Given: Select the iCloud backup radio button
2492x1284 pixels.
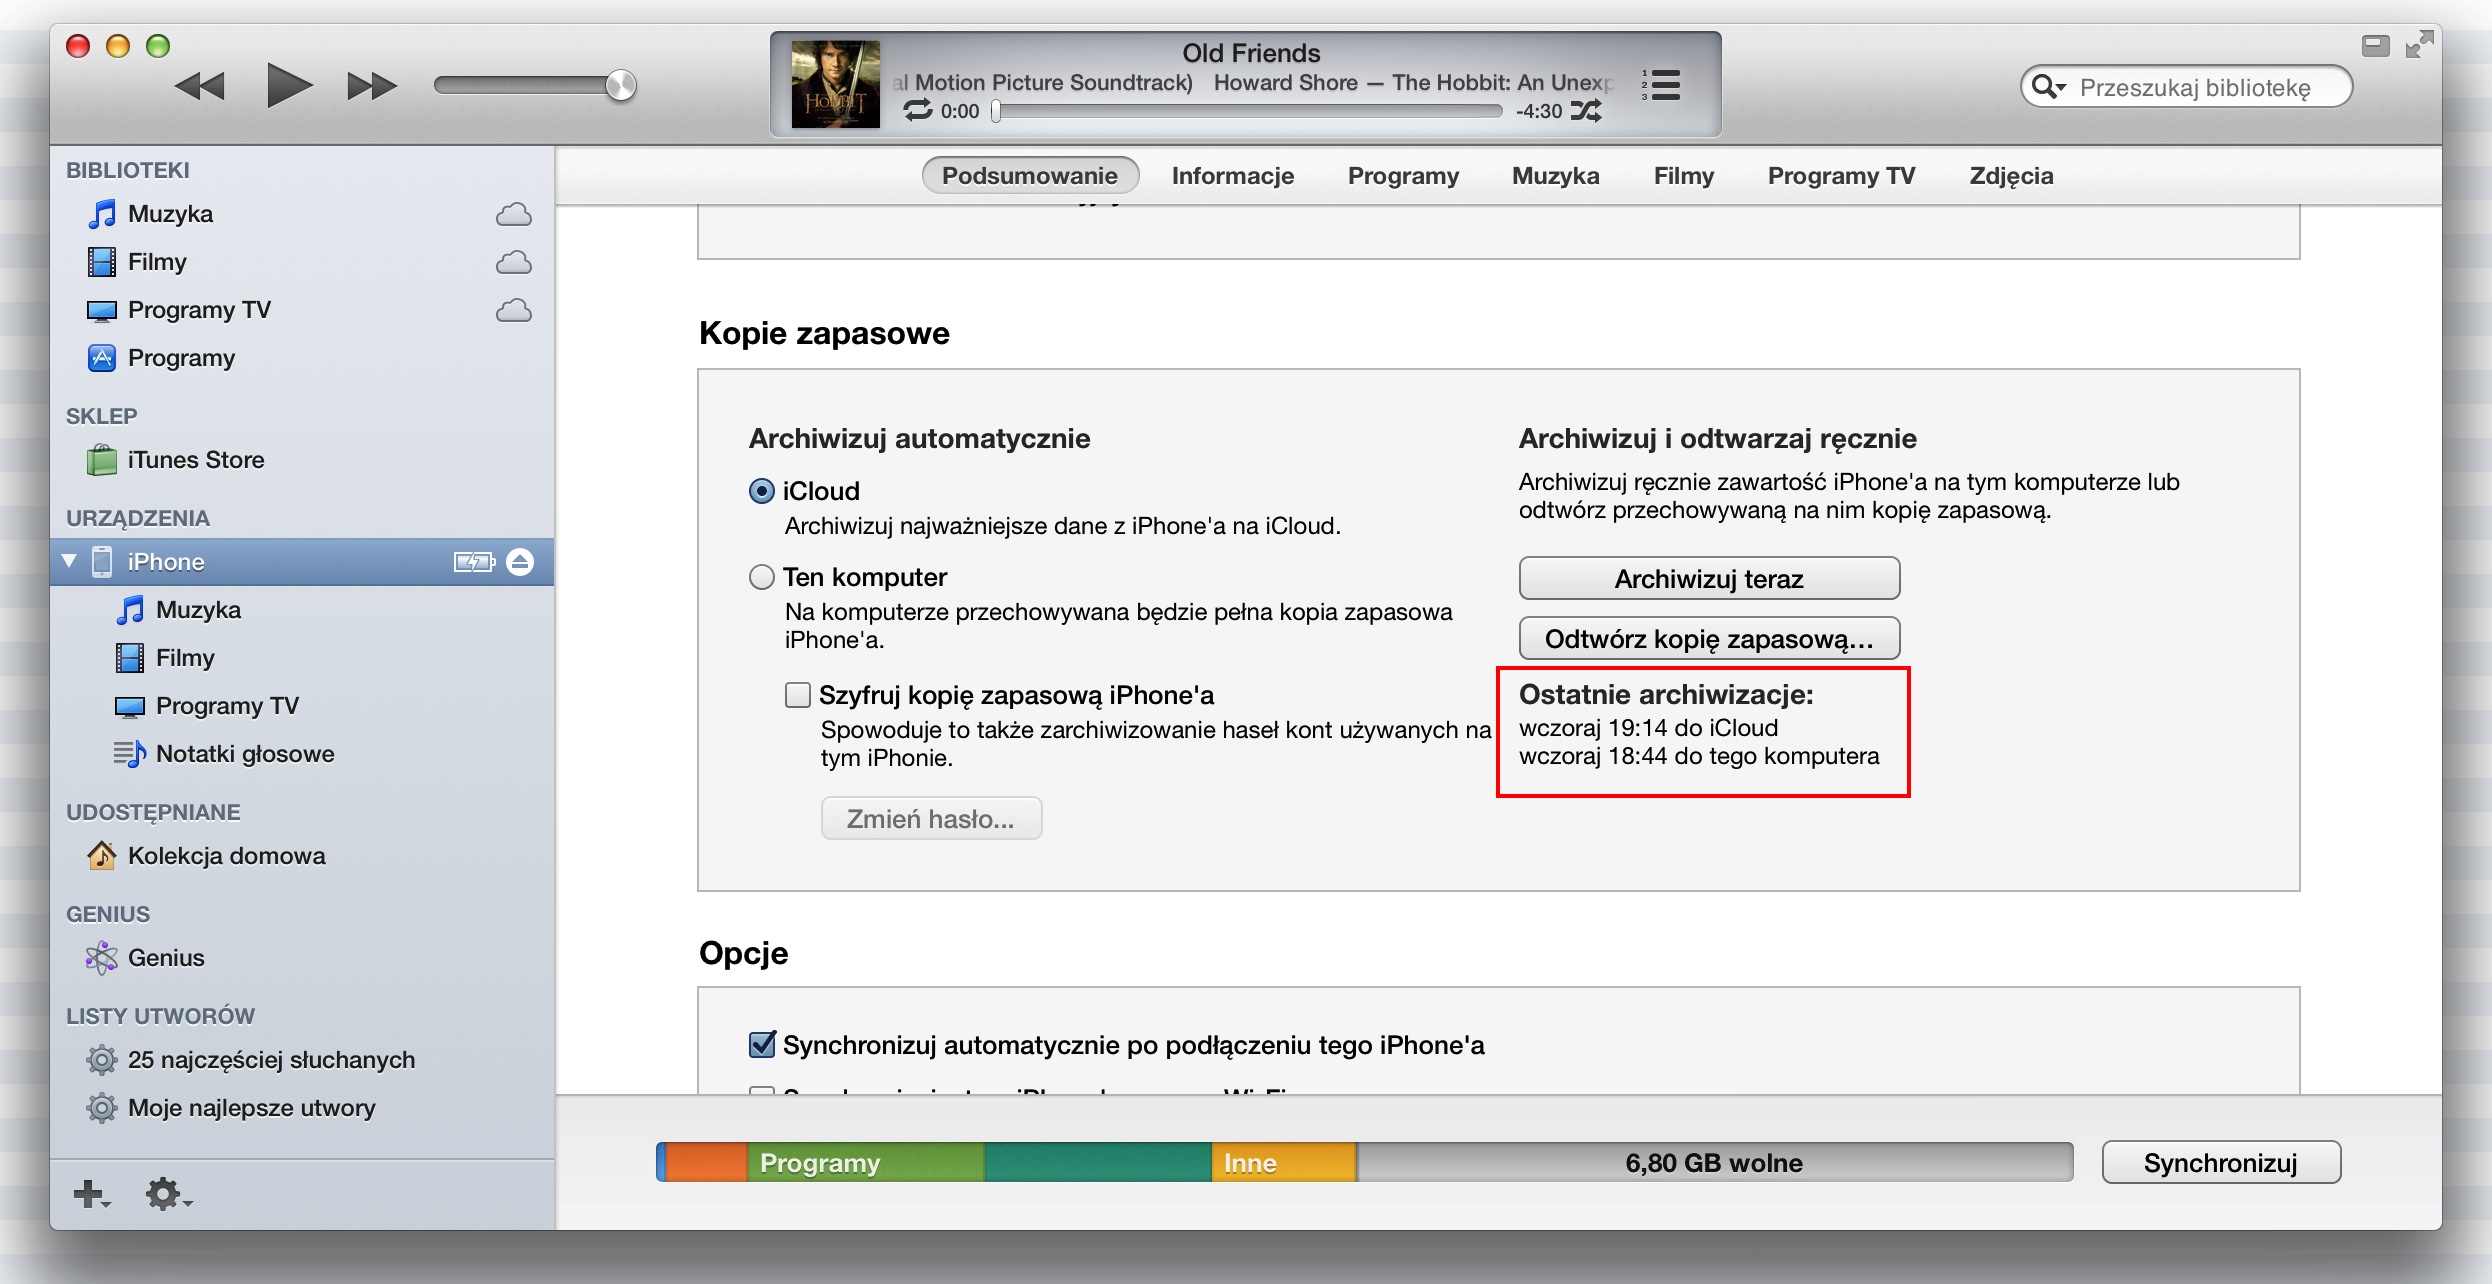Looking at the screenshot, I should pos(762,491).
